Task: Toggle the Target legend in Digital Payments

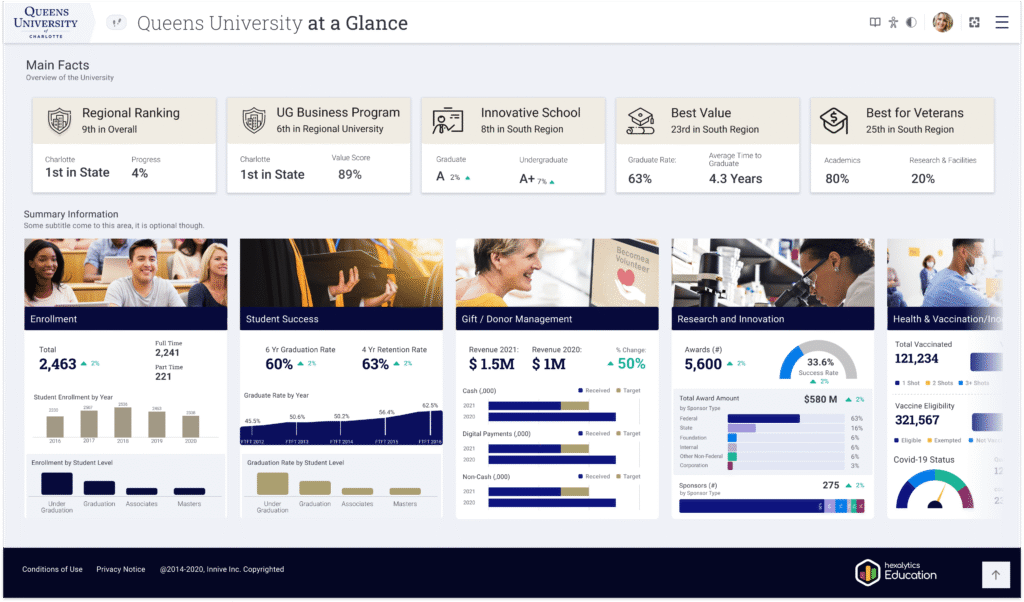Action: pyautogui.click(x=631, y=434)
